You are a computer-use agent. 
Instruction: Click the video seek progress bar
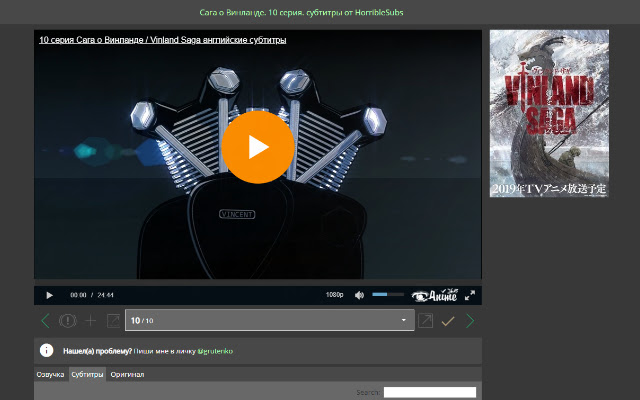258,282
